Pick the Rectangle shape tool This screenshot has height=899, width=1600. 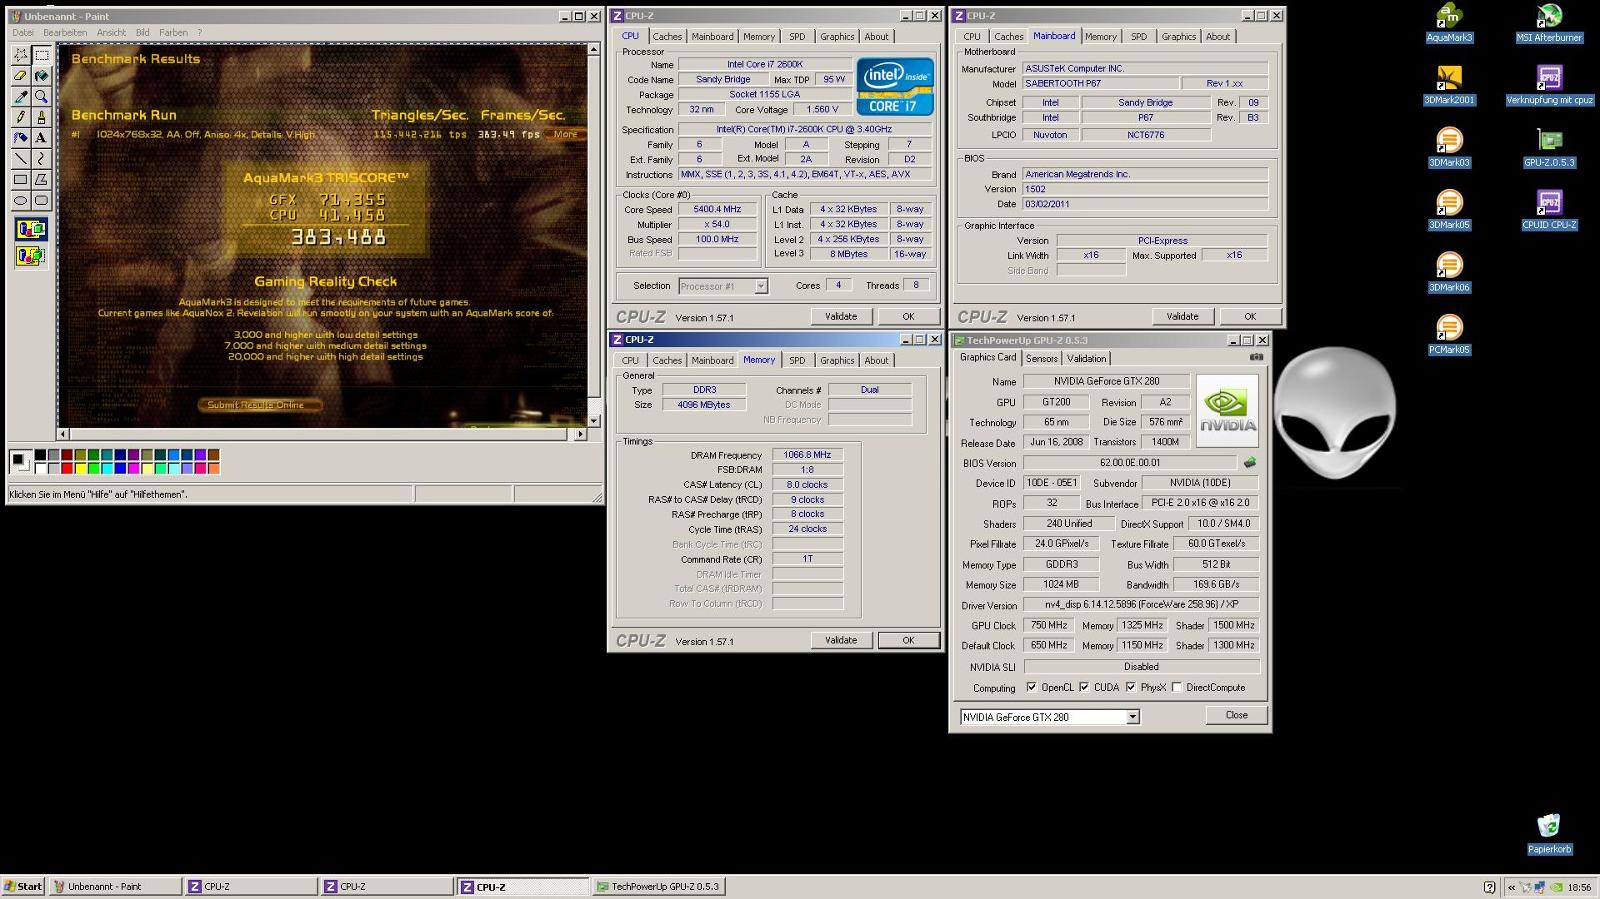20,180
